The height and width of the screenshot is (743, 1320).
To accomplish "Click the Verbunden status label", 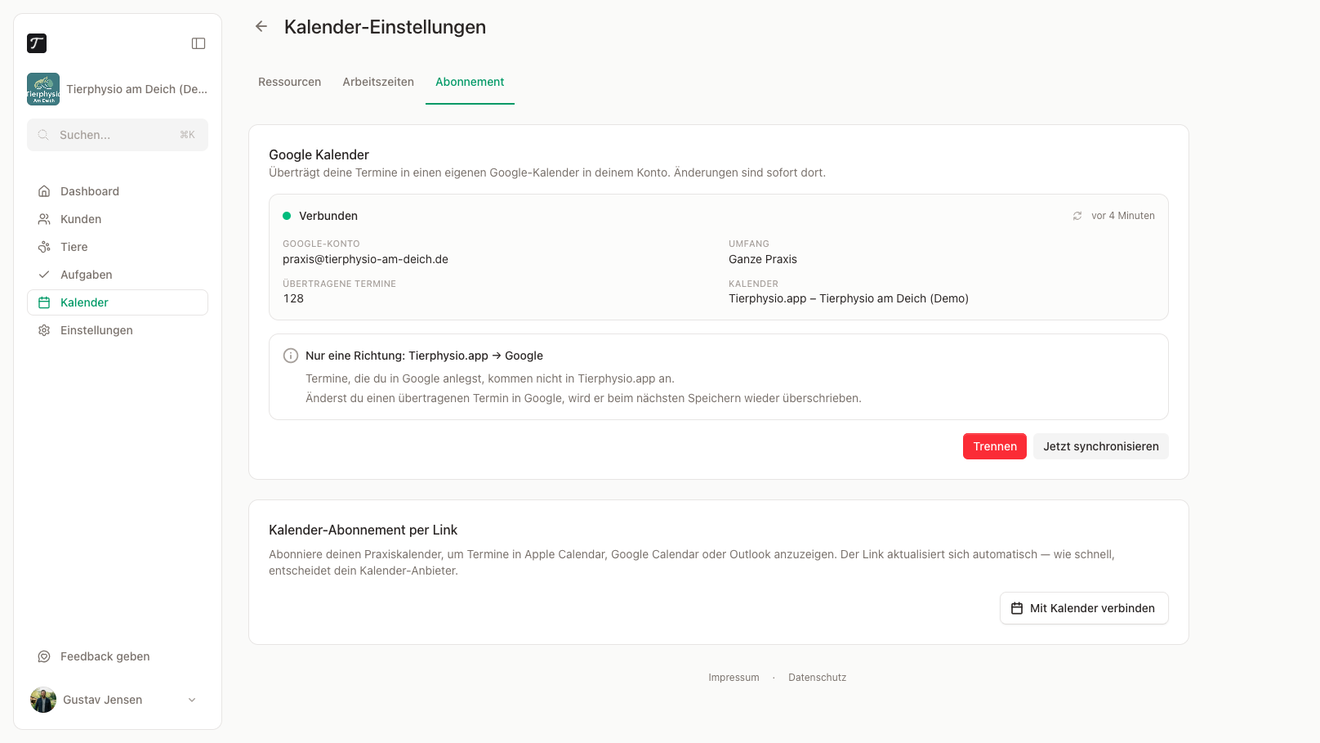I will [328, 216].
